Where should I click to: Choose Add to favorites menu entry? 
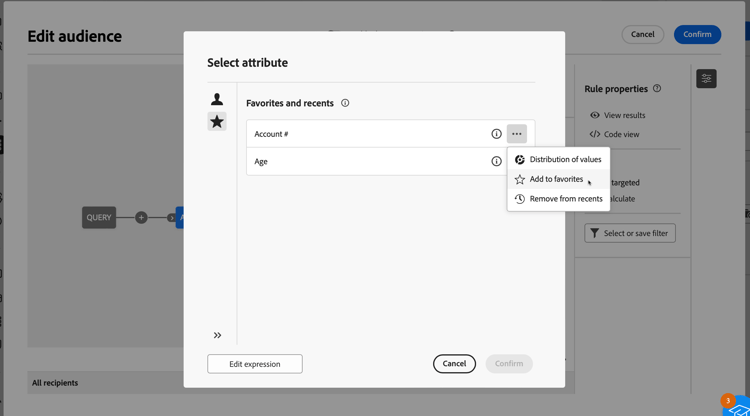pyautogui.click(x=558, y=179)
